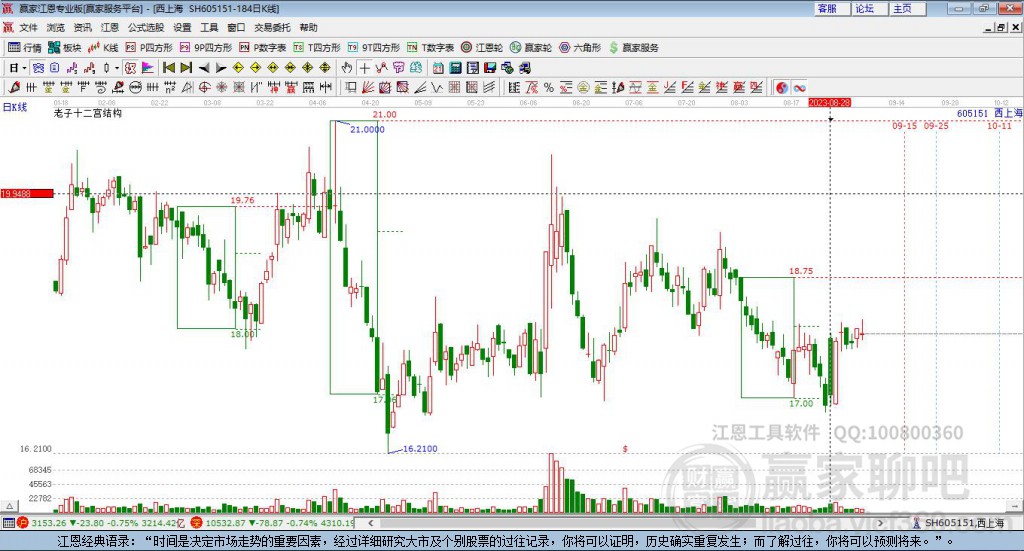Viewport: 1024px width, 551px height.
Task: Click the save floppy disk icon
Action: click(x=490, y=68)
